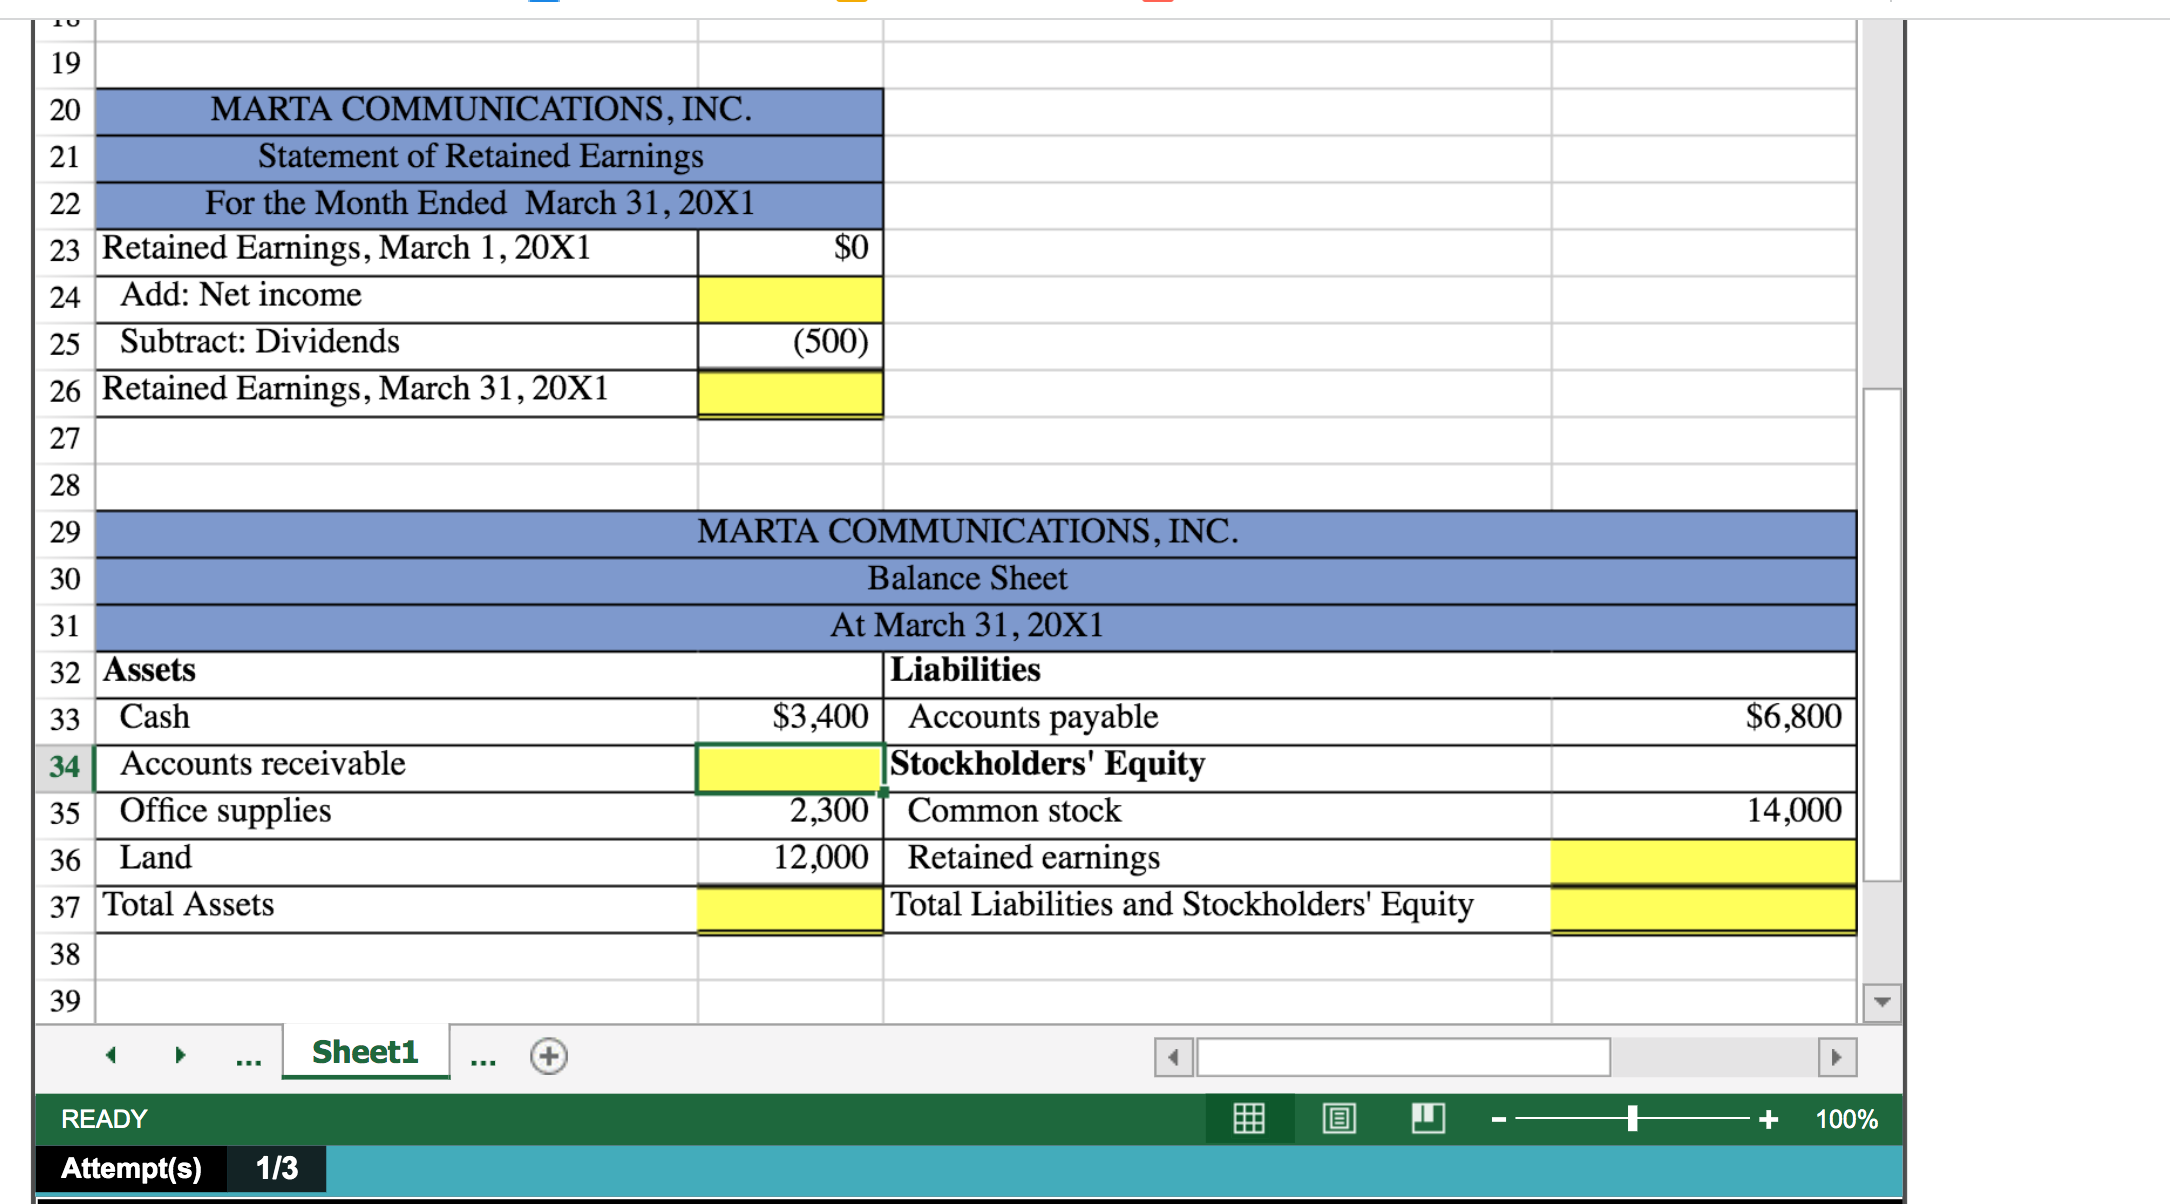Show hidden sheets via left ellipsis
The image size is (2170, 1204).
point(248,1058)
